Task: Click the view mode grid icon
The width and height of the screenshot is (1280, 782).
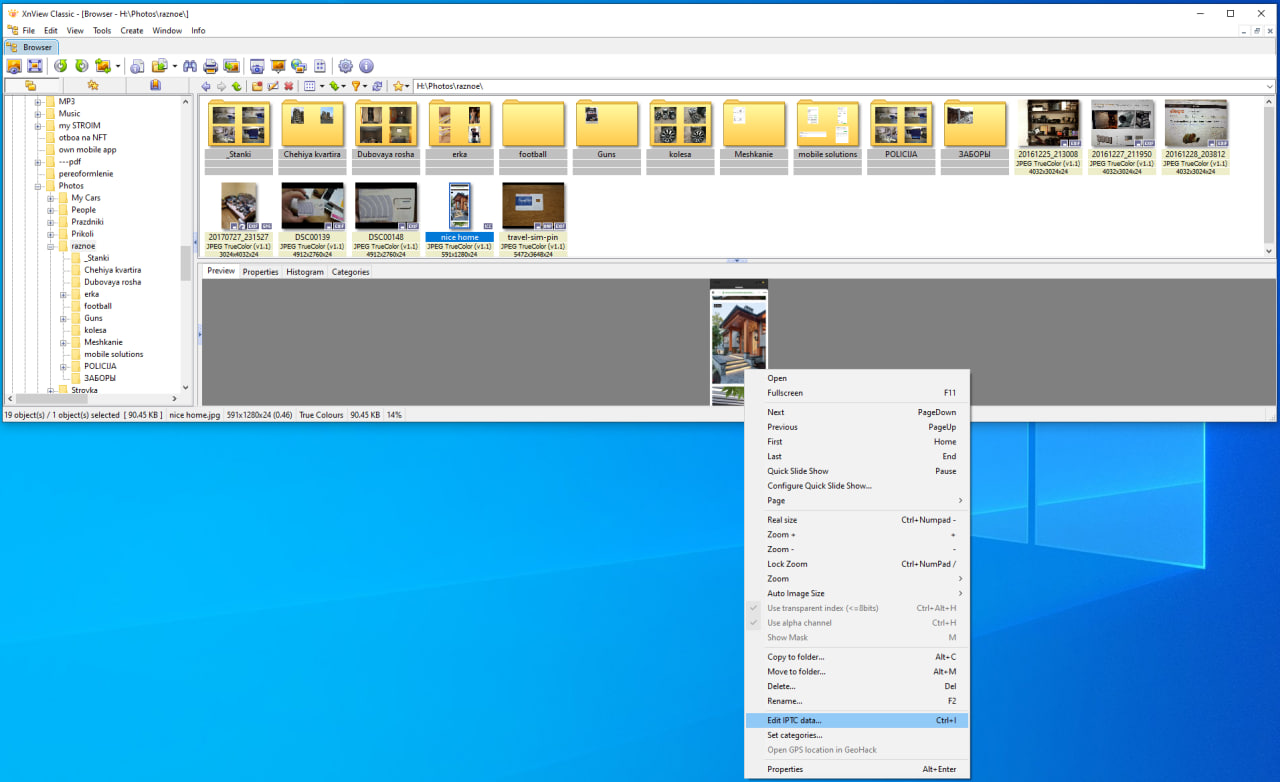Action: (309, 86)
